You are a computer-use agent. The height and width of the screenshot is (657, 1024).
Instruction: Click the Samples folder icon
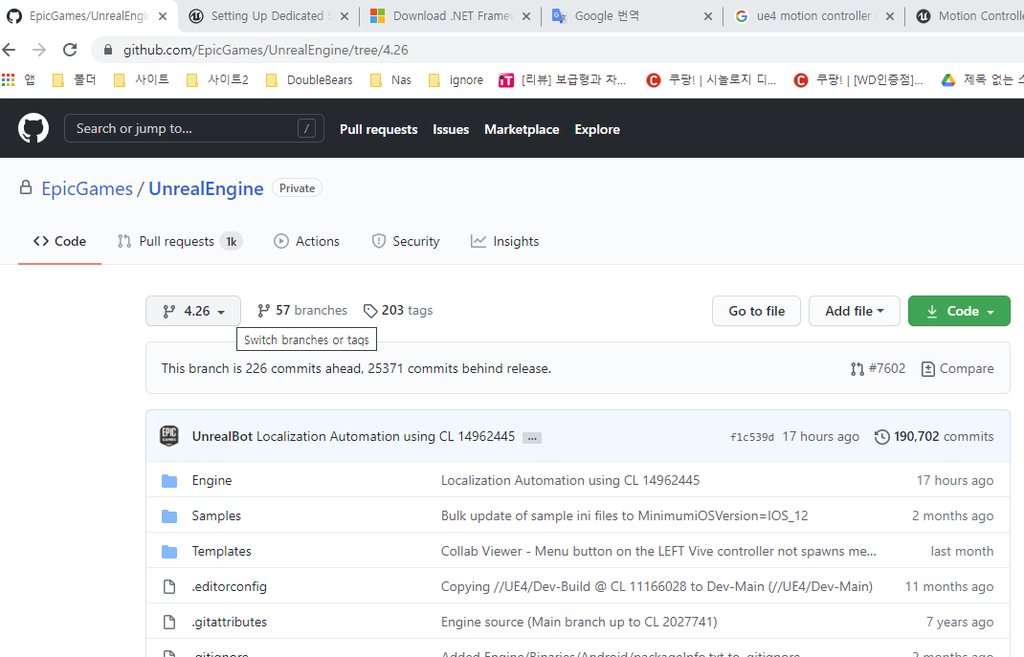point(169,517)
